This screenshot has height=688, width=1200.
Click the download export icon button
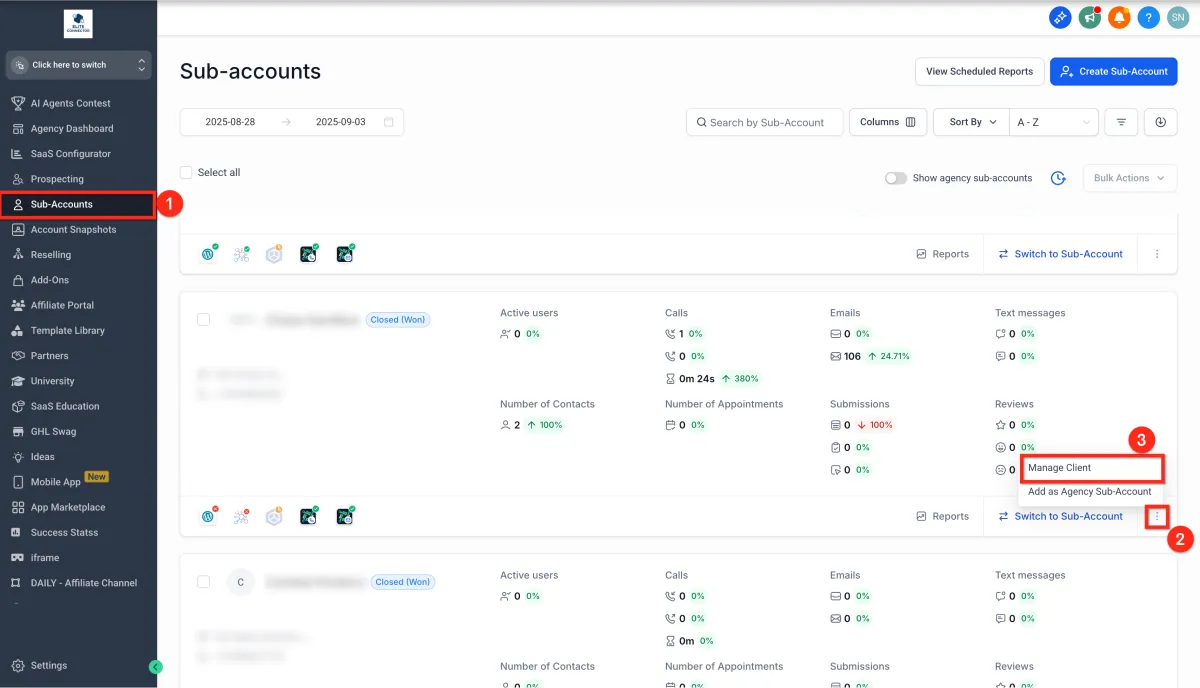click(x=1161, y=122)
